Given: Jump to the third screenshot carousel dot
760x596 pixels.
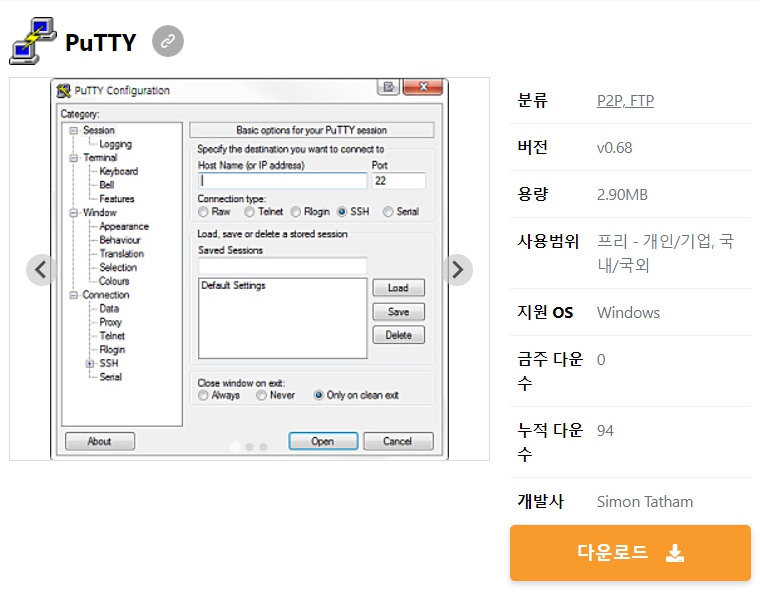Looking at the screenshot, I should pyautogui.click(x=263, y=447).
